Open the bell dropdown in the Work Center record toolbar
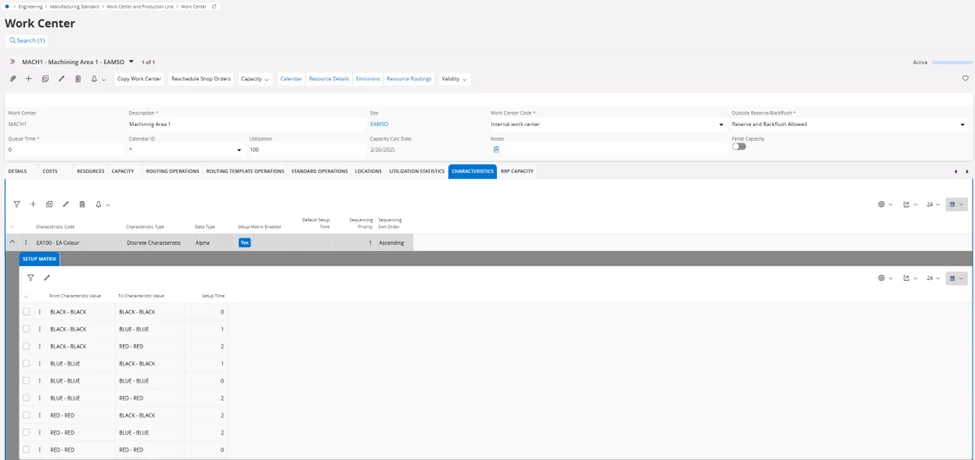975x460 pixels. click(x=98, y=79)
